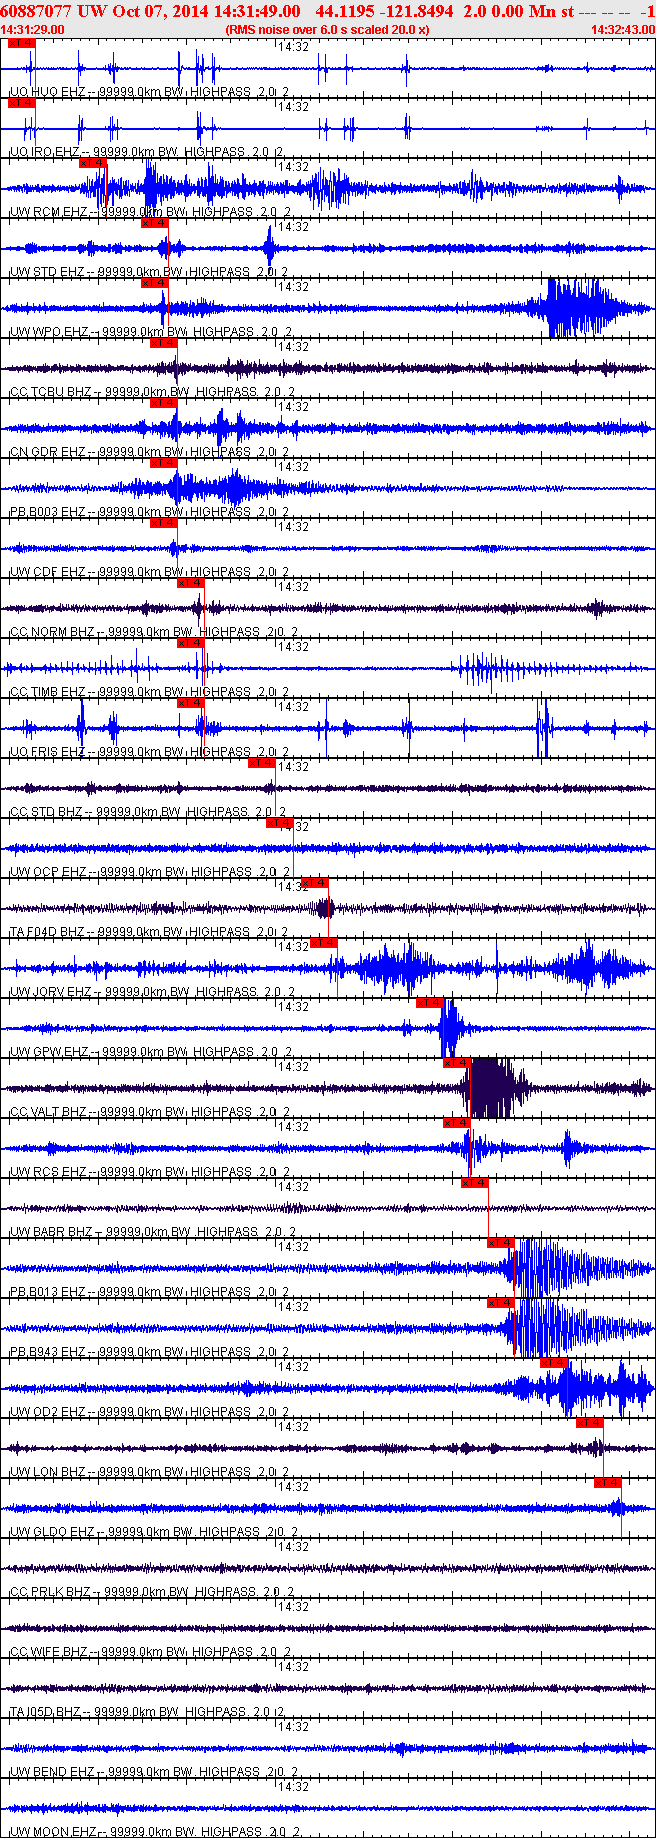The width and height of the screenshot is (656, 1838).
Task: Select the red pick flag on UW JORV trace
Action: tap(324, 943)
